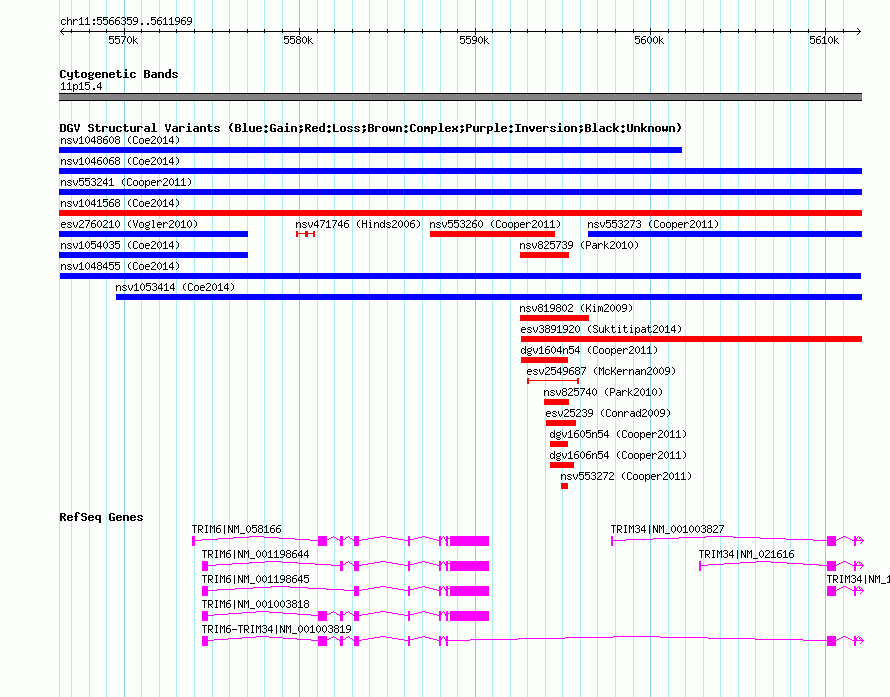Select the small red glyph under nsv471746
Screen dimensions: 890x697
click(x=305, y=234)
